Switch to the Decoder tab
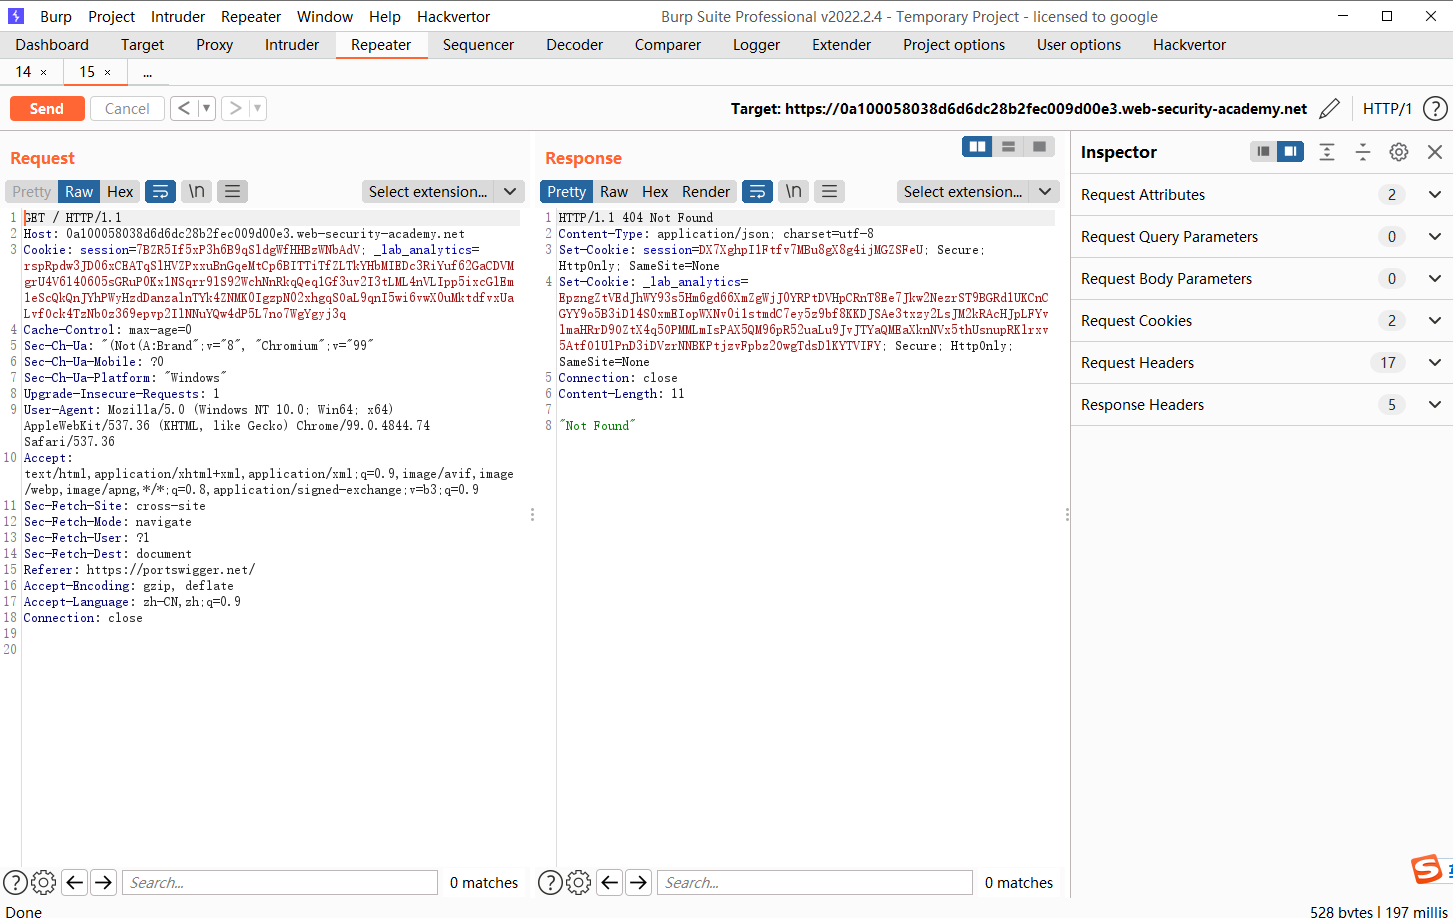1453x918 pixels. coord(574,44)
